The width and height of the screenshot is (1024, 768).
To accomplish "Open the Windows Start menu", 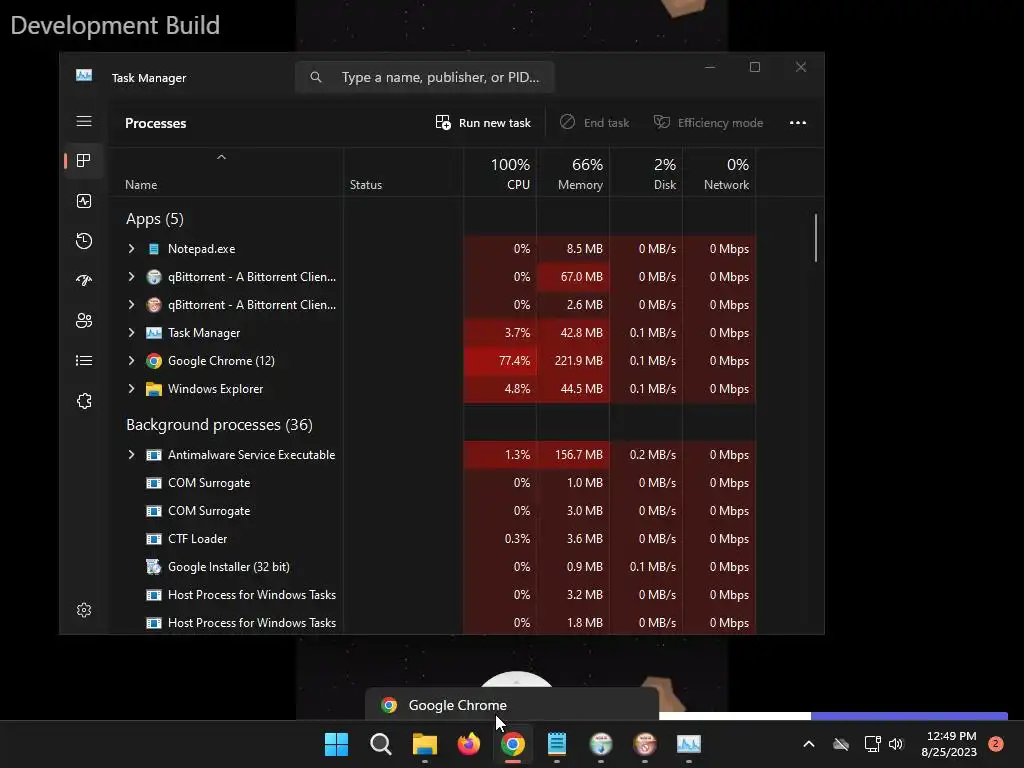I will [336, 744].
